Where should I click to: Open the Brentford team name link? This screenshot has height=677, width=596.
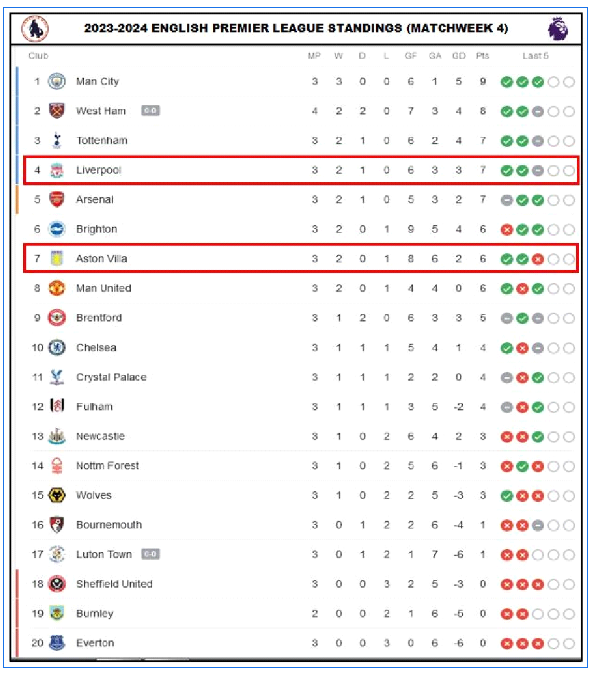[99, 318]
